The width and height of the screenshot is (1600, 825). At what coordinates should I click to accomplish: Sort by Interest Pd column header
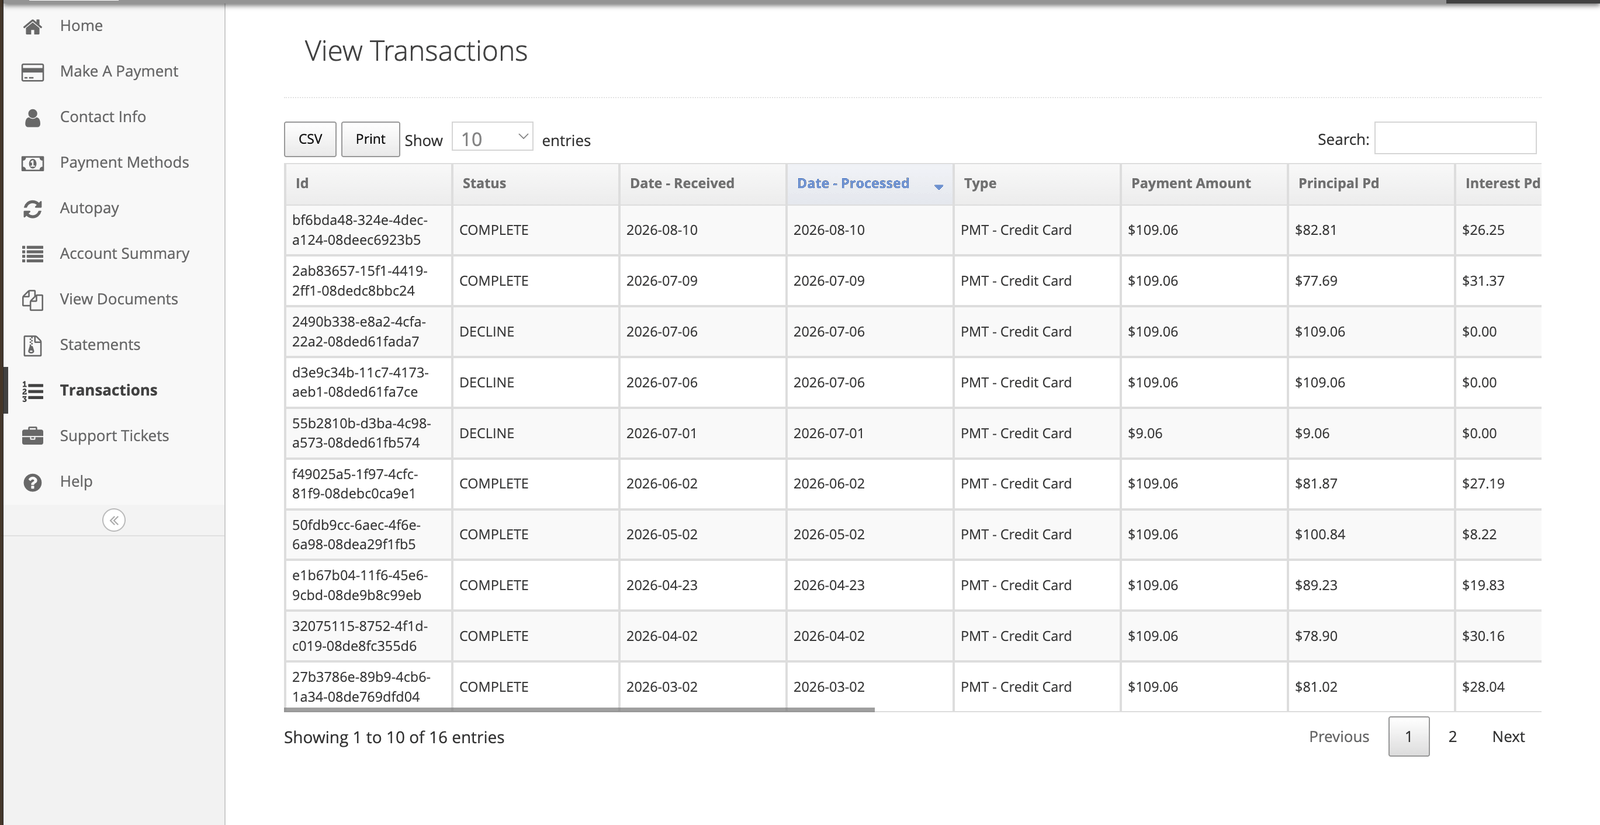[x=1498, y=184]
